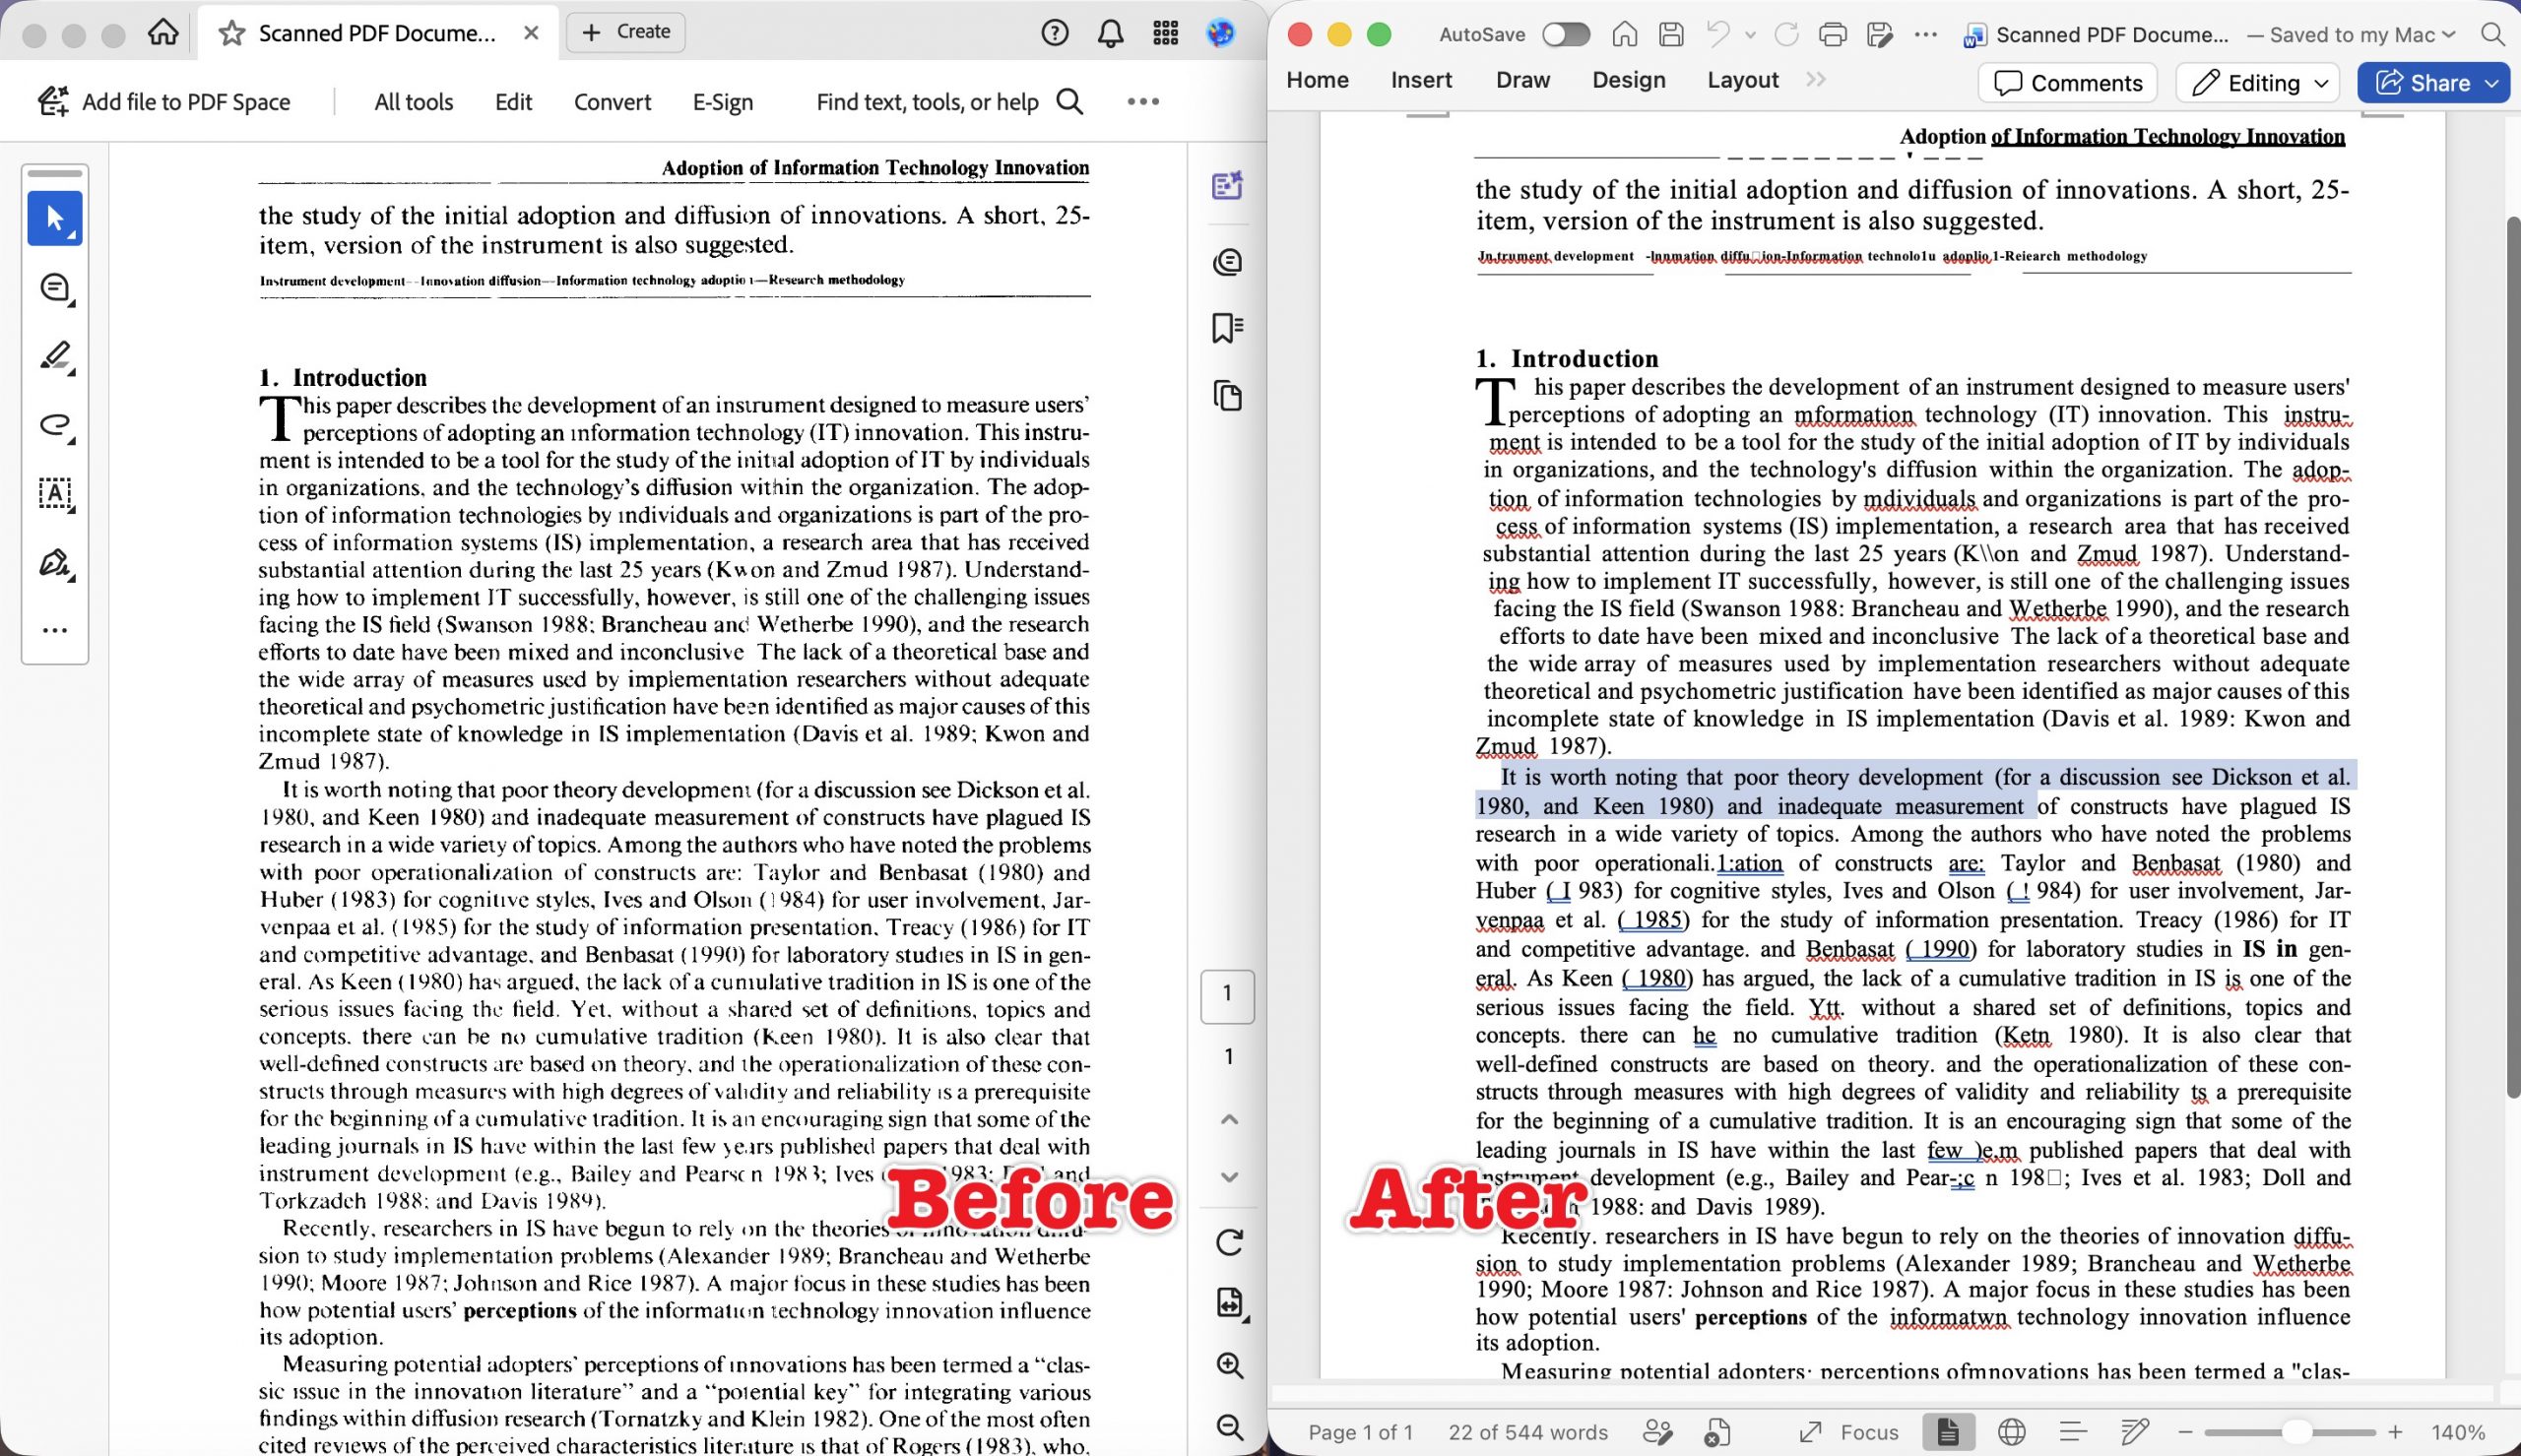This screenshot has width=2521, height=1456.
Task: Switch to the Insert ribbon tab
Action: click(1421, 80)
